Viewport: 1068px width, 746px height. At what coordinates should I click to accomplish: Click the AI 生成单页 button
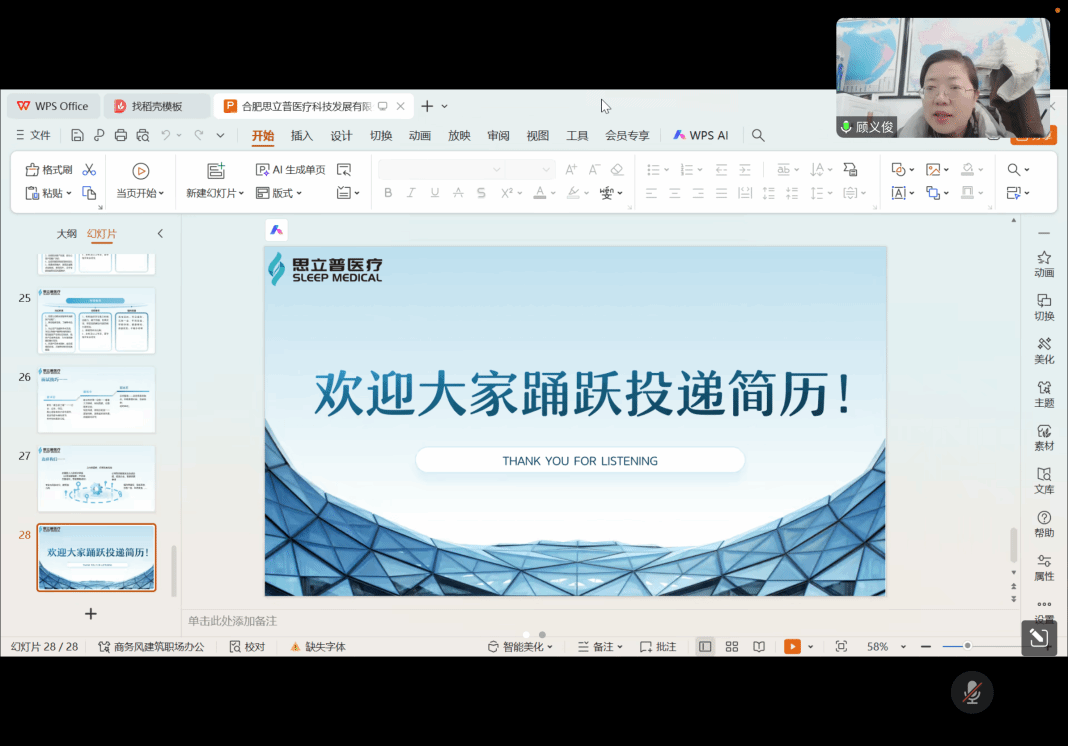291,170
